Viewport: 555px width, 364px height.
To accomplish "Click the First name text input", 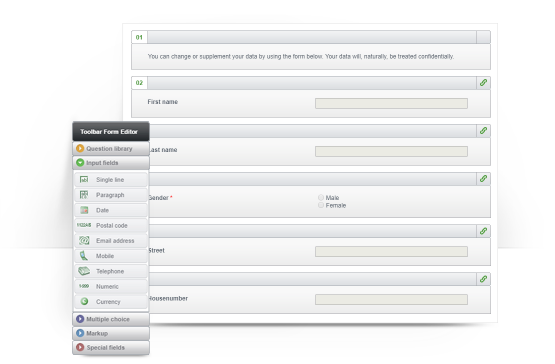I will pos(391,103).
